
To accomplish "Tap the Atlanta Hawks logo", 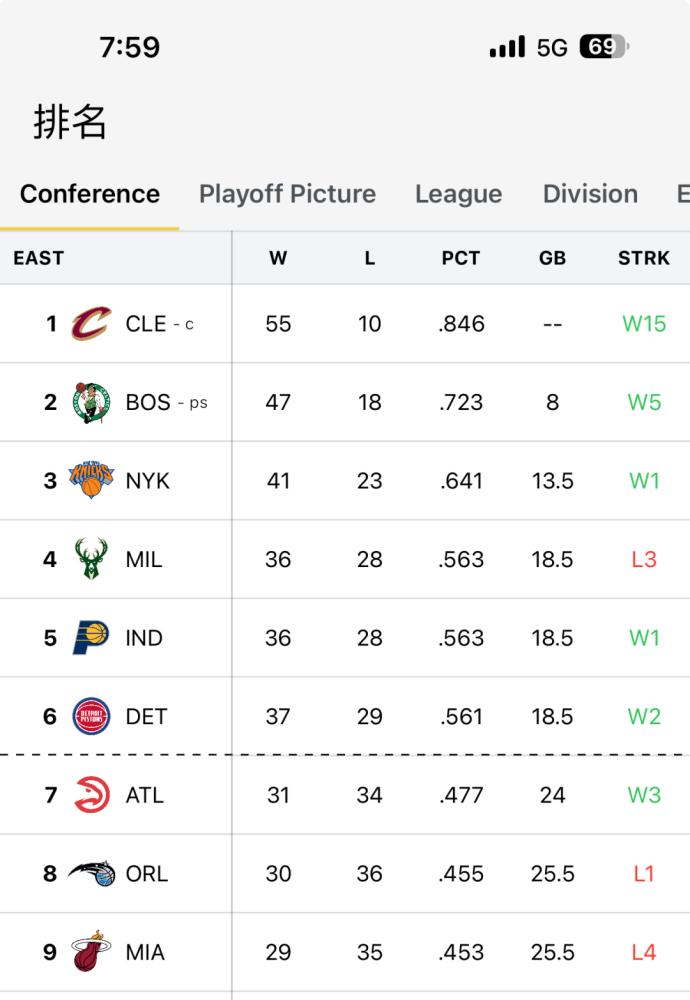I will pos(91,795).
